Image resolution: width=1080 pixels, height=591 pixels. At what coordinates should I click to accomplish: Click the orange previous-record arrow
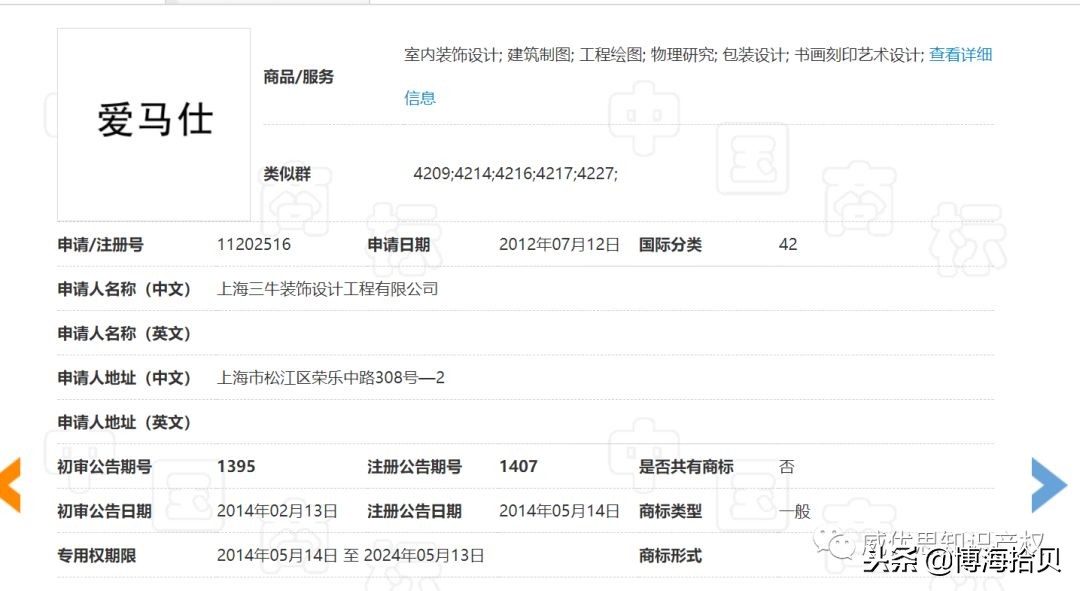pos(10,485)
